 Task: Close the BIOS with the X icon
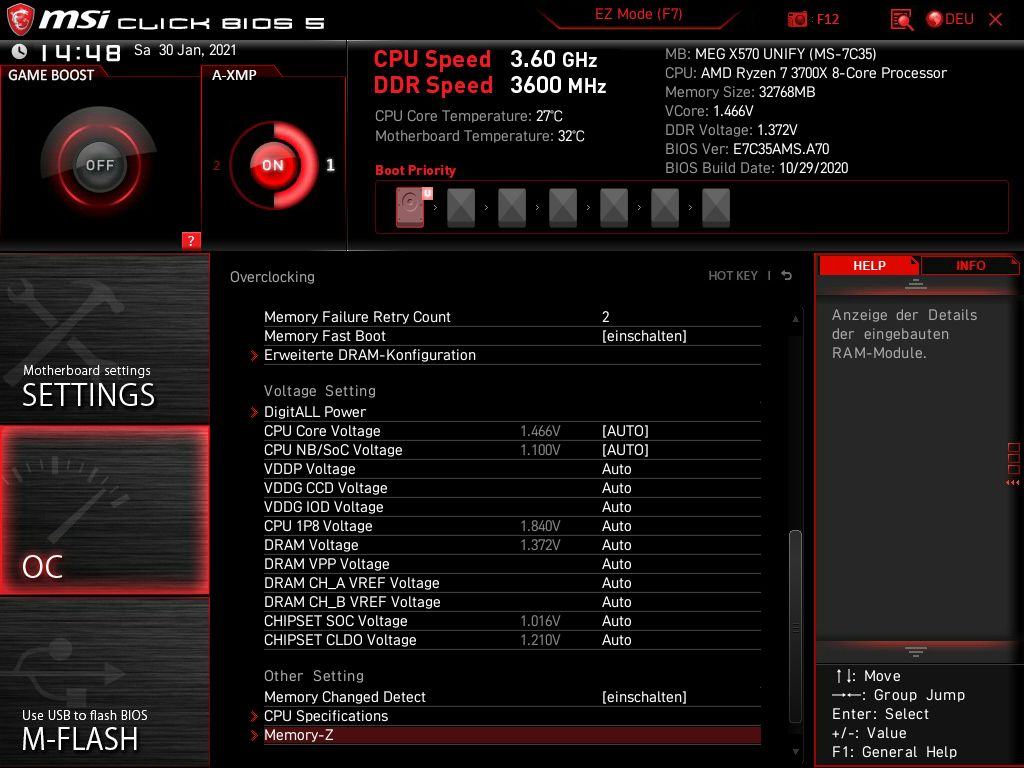coord(996,20)
